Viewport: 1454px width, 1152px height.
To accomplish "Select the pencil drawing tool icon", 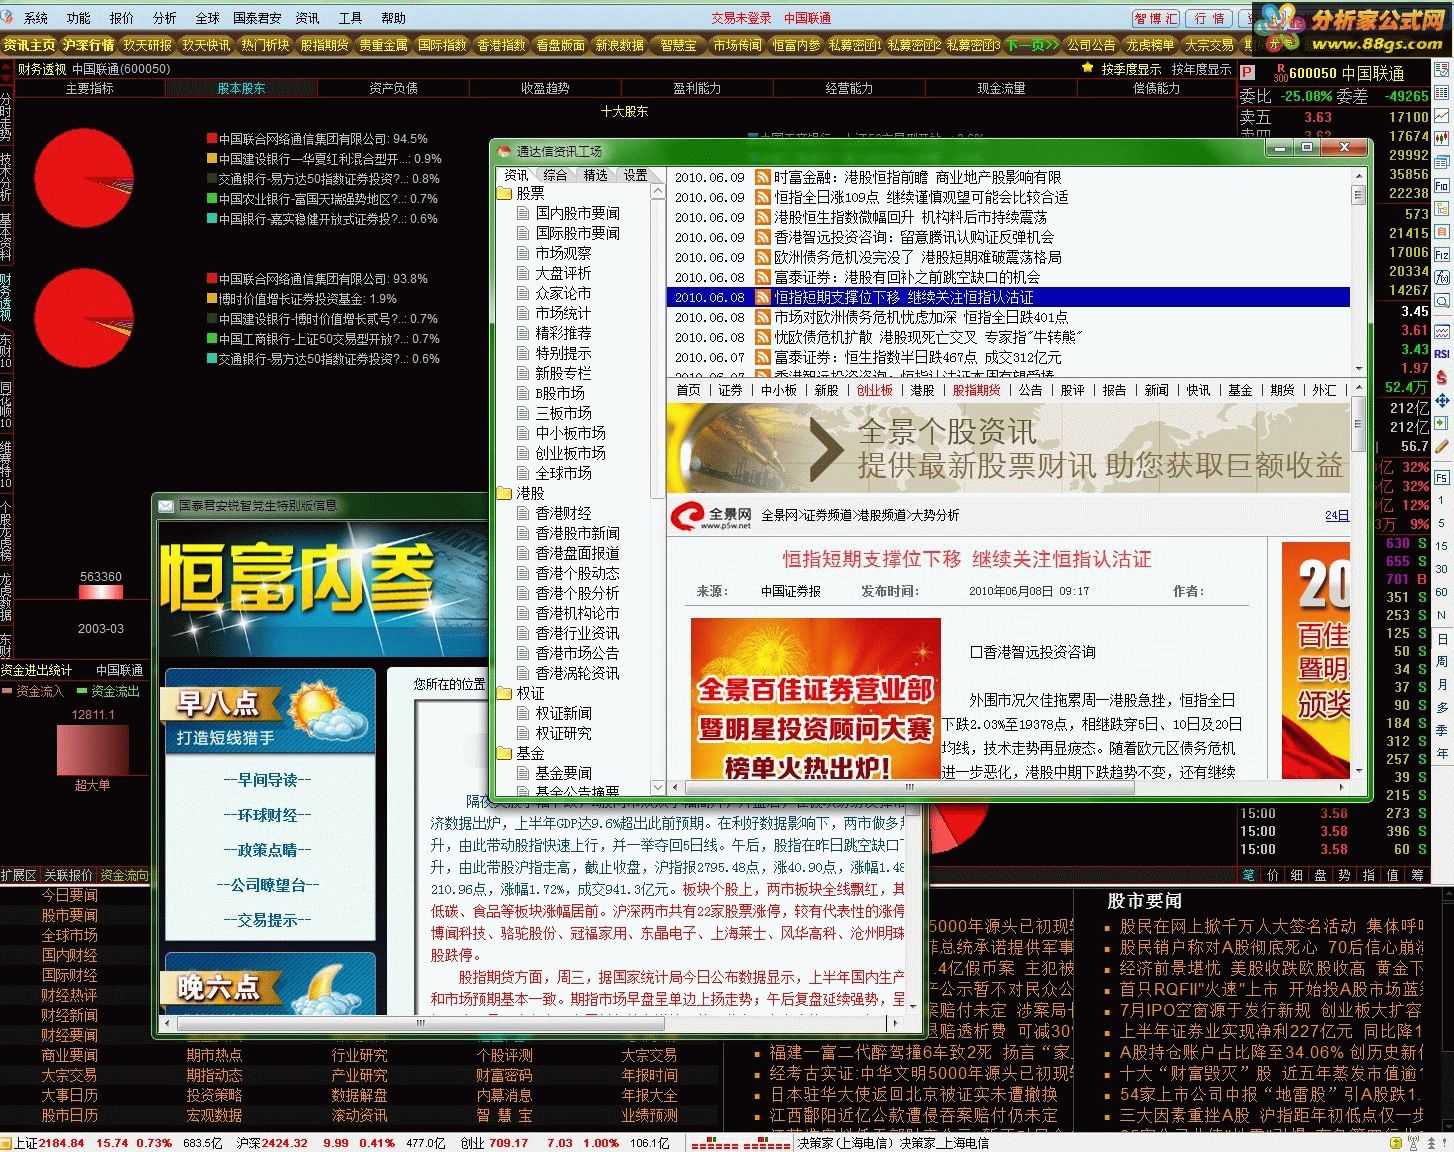I will pos(1442,447).
